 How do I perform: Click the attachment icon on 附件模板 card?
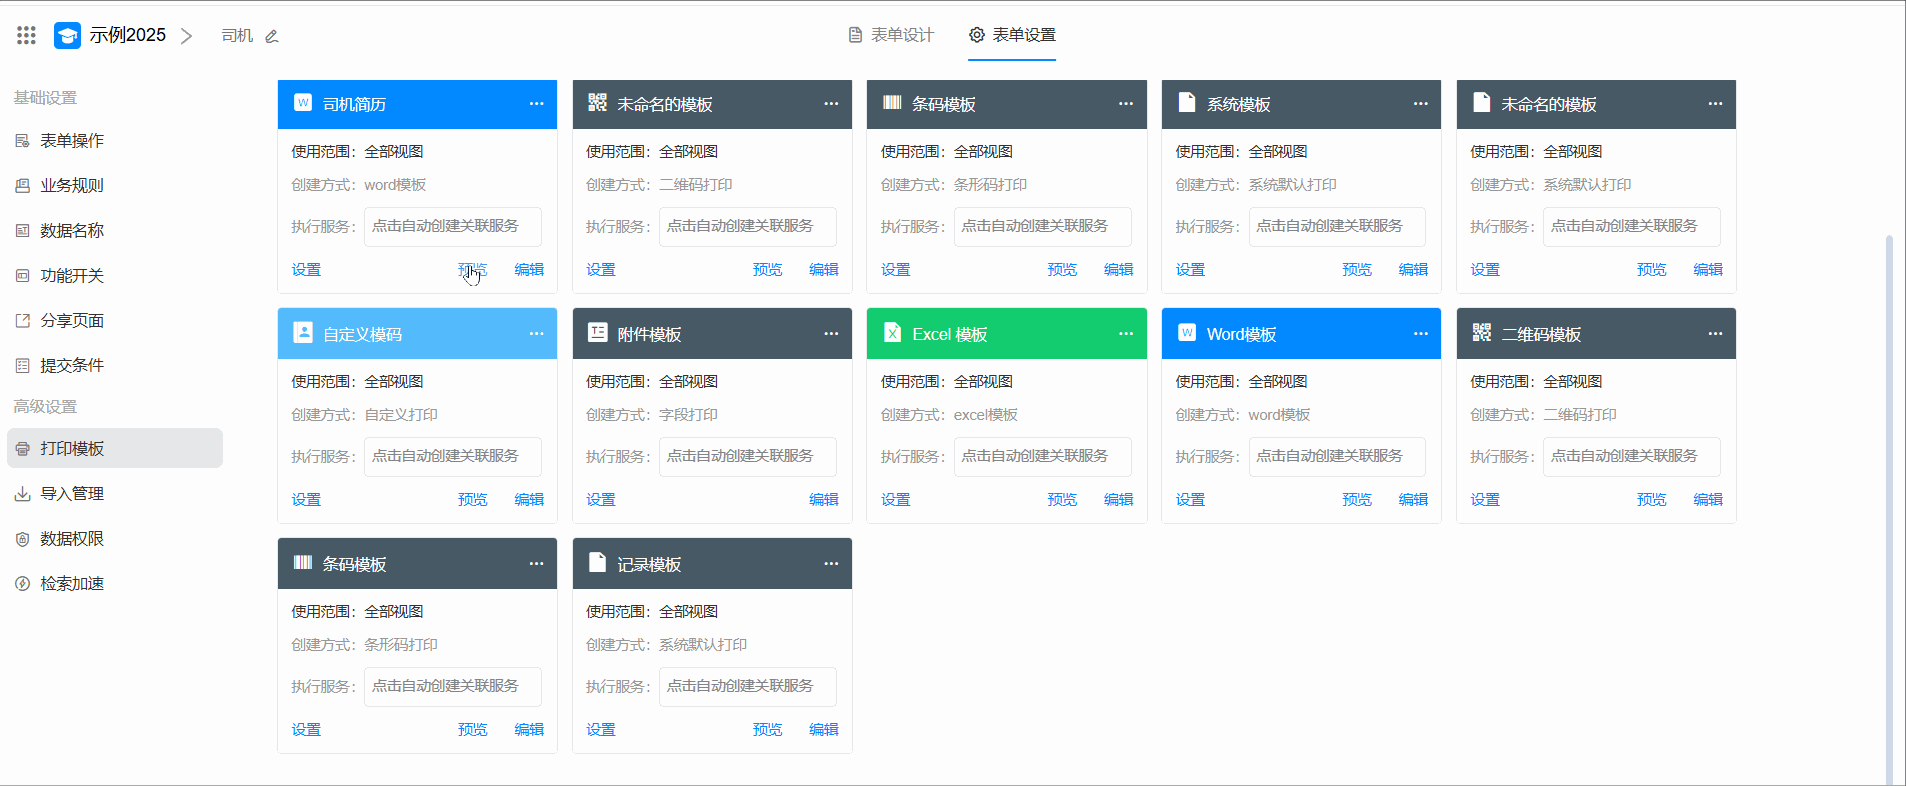point(597,333)
